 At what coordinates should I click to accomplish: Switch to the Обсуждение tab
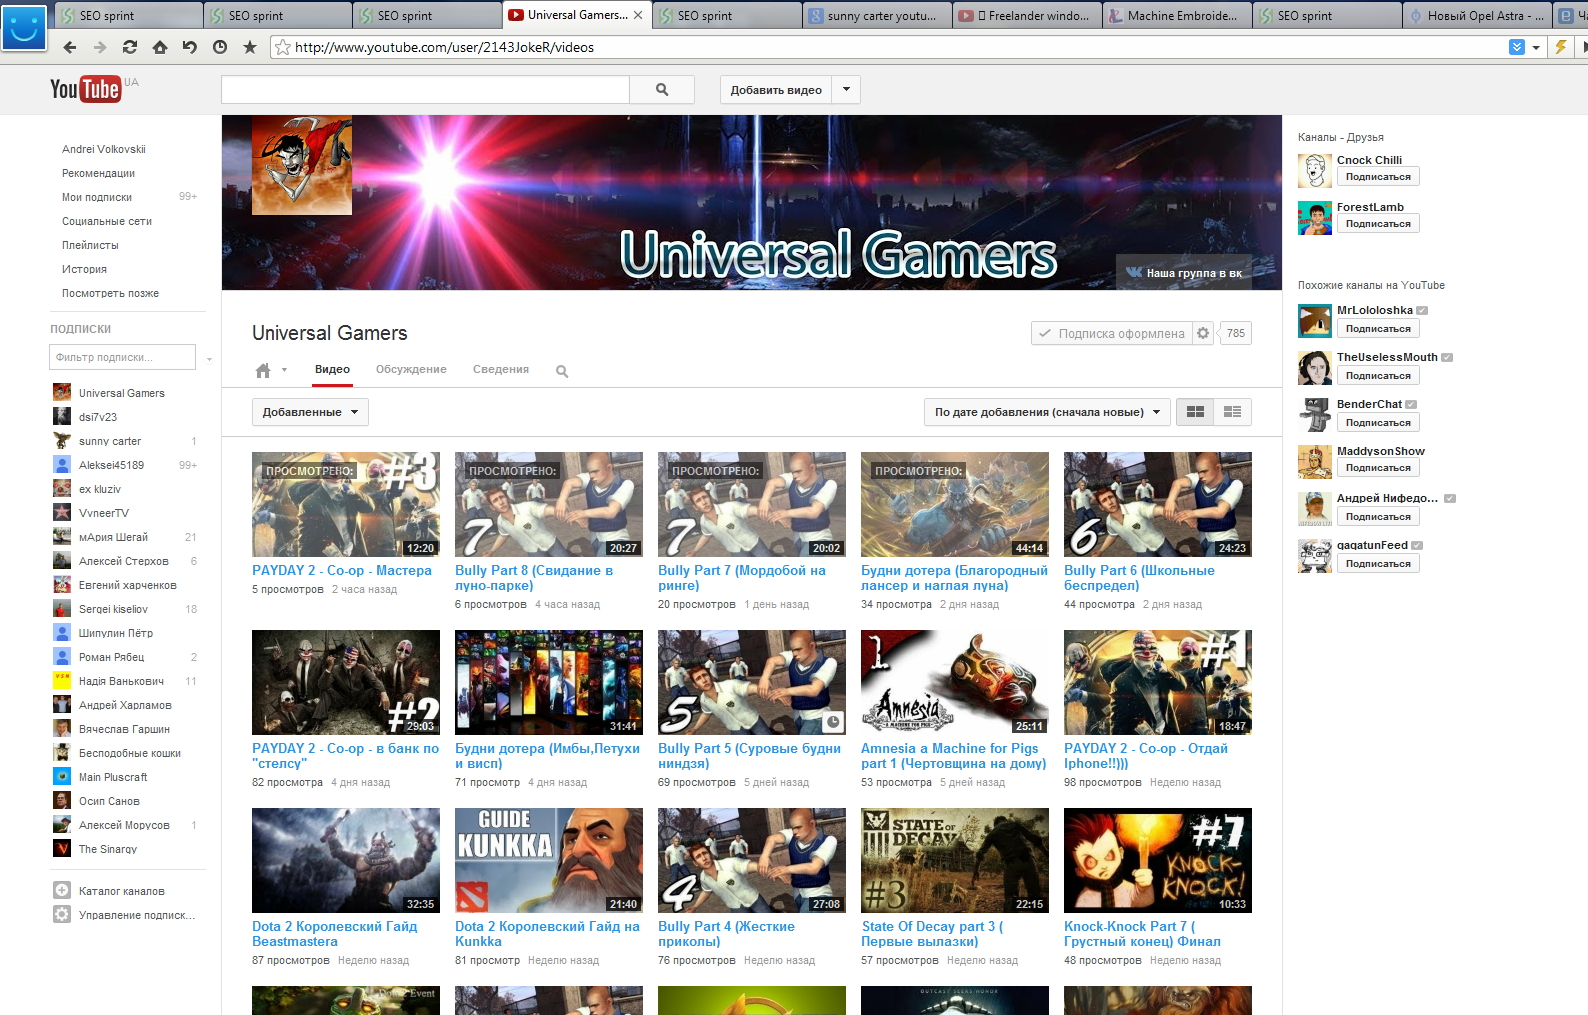[411, 370]
